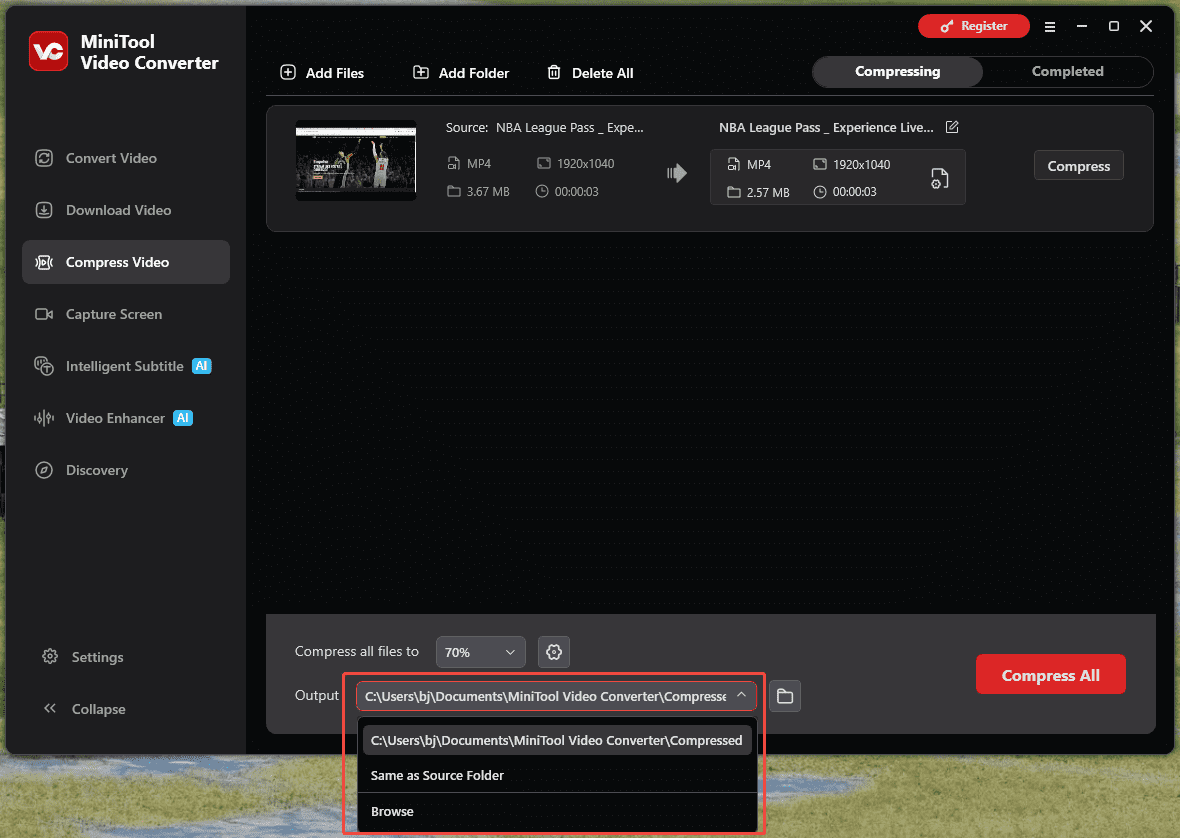
Task: Open the Discovery section
Action: coord(126,470)
